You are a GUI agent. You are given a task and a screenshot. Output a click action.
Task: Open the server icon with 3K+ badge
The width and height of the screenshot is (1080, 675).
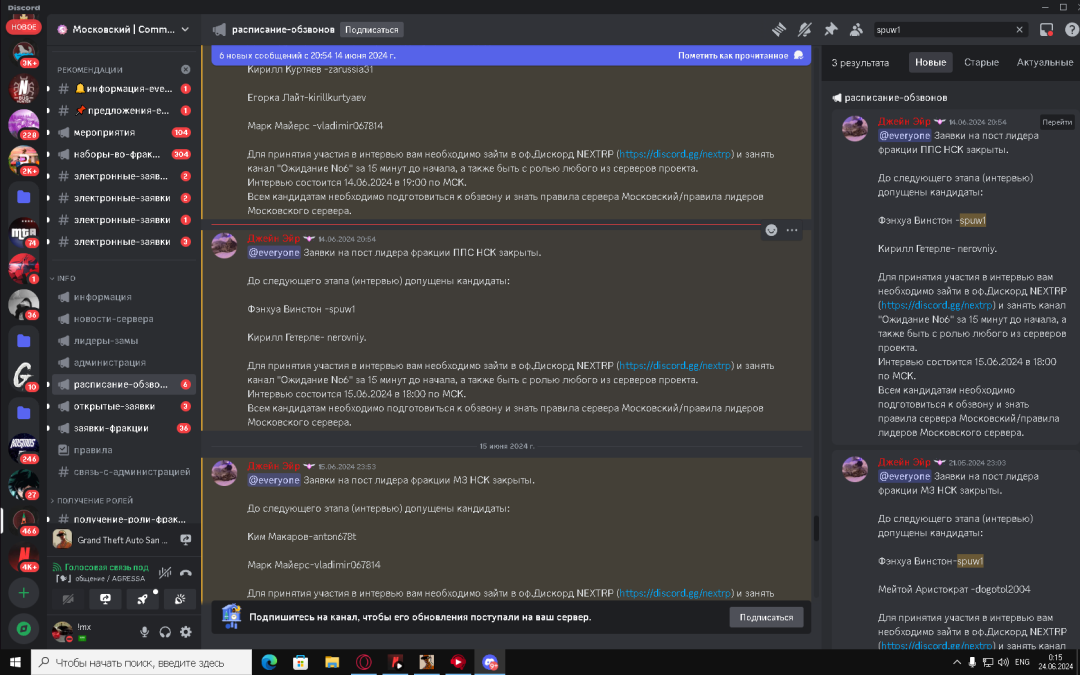(x=23, y=52)
